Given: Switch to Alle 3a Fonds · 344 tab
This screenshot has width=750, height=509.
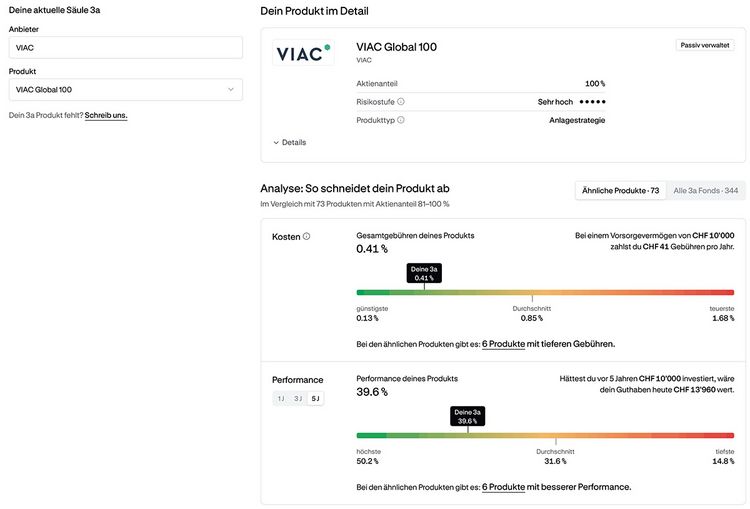Looking at the screenshot, I should coord(706,190).
